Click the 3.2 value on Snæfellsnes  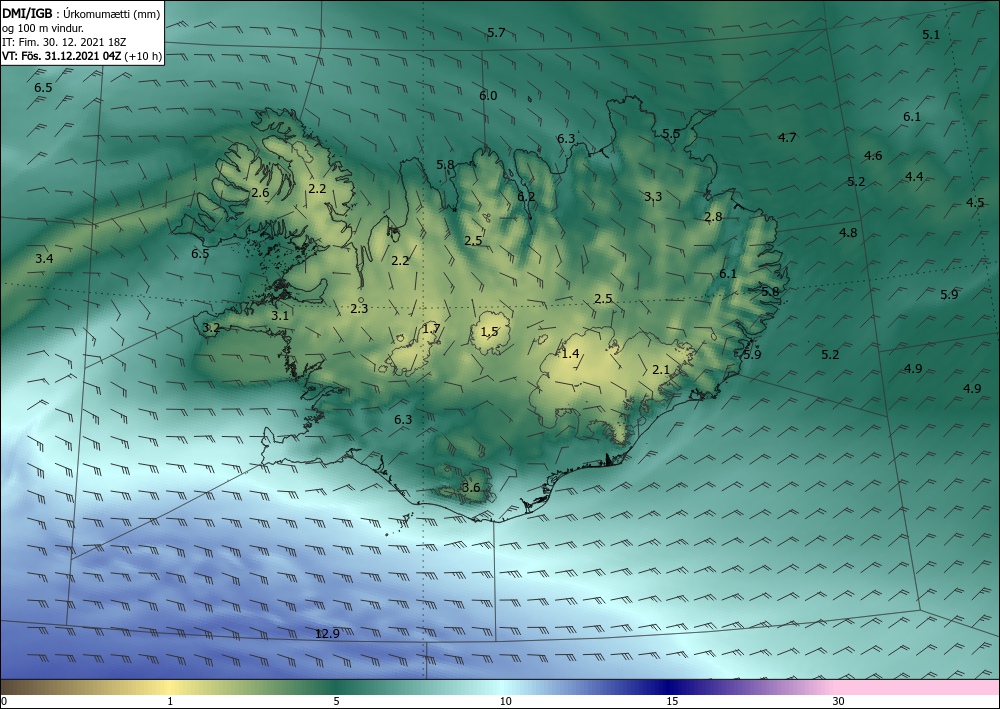coord(211,328)
